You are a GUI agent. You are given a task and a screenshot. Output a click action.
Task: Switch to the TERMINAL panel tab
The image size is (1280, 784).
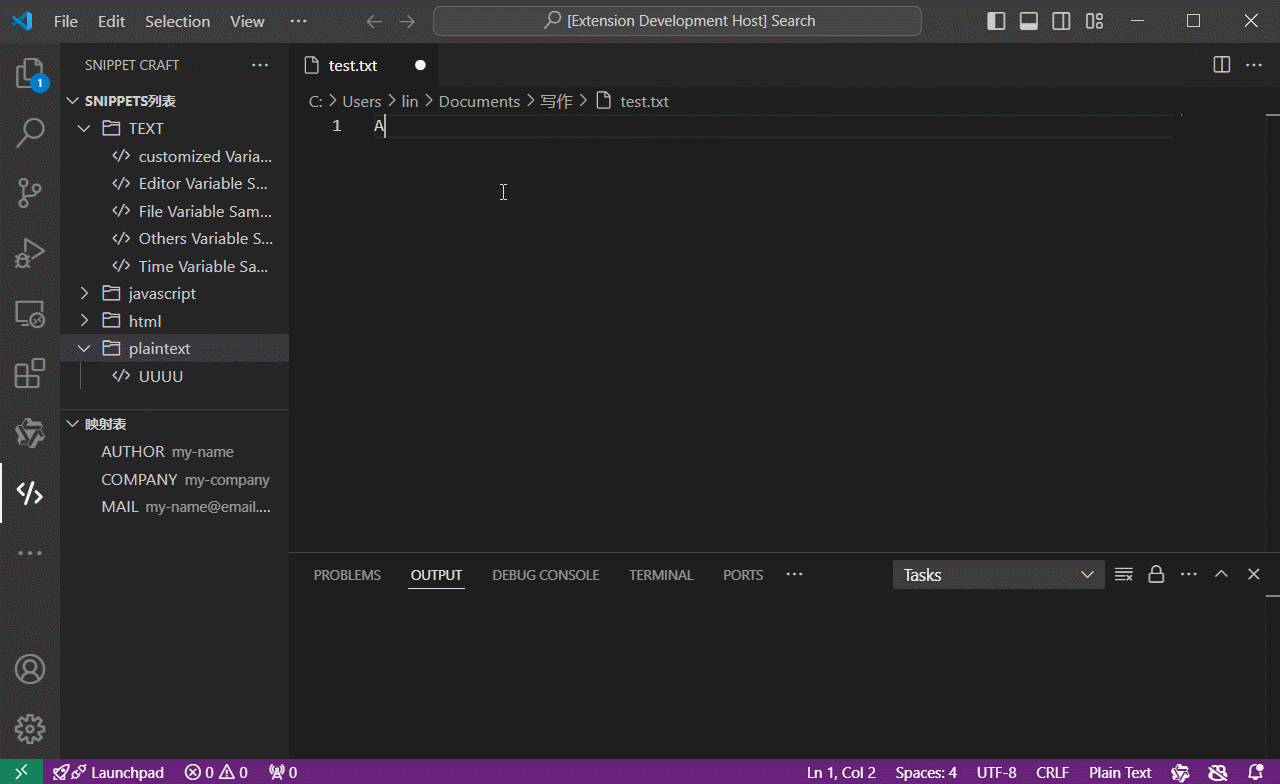point(661,575)
